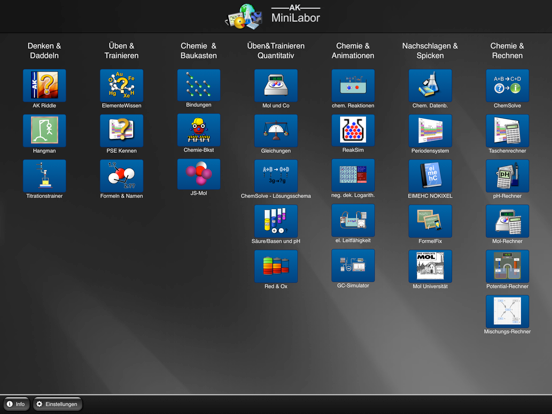Open the Potential-Rechner tool
Image resolution: width=552 pixels, height=414 pixels.
(507, 266)
